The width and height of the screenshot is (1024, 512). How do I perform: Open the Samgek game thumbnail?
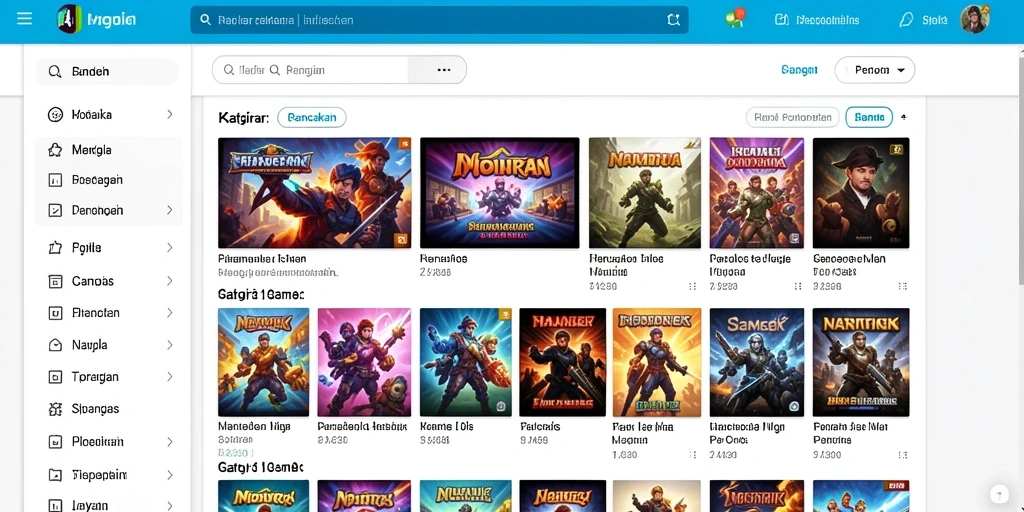tap(757, 362)
